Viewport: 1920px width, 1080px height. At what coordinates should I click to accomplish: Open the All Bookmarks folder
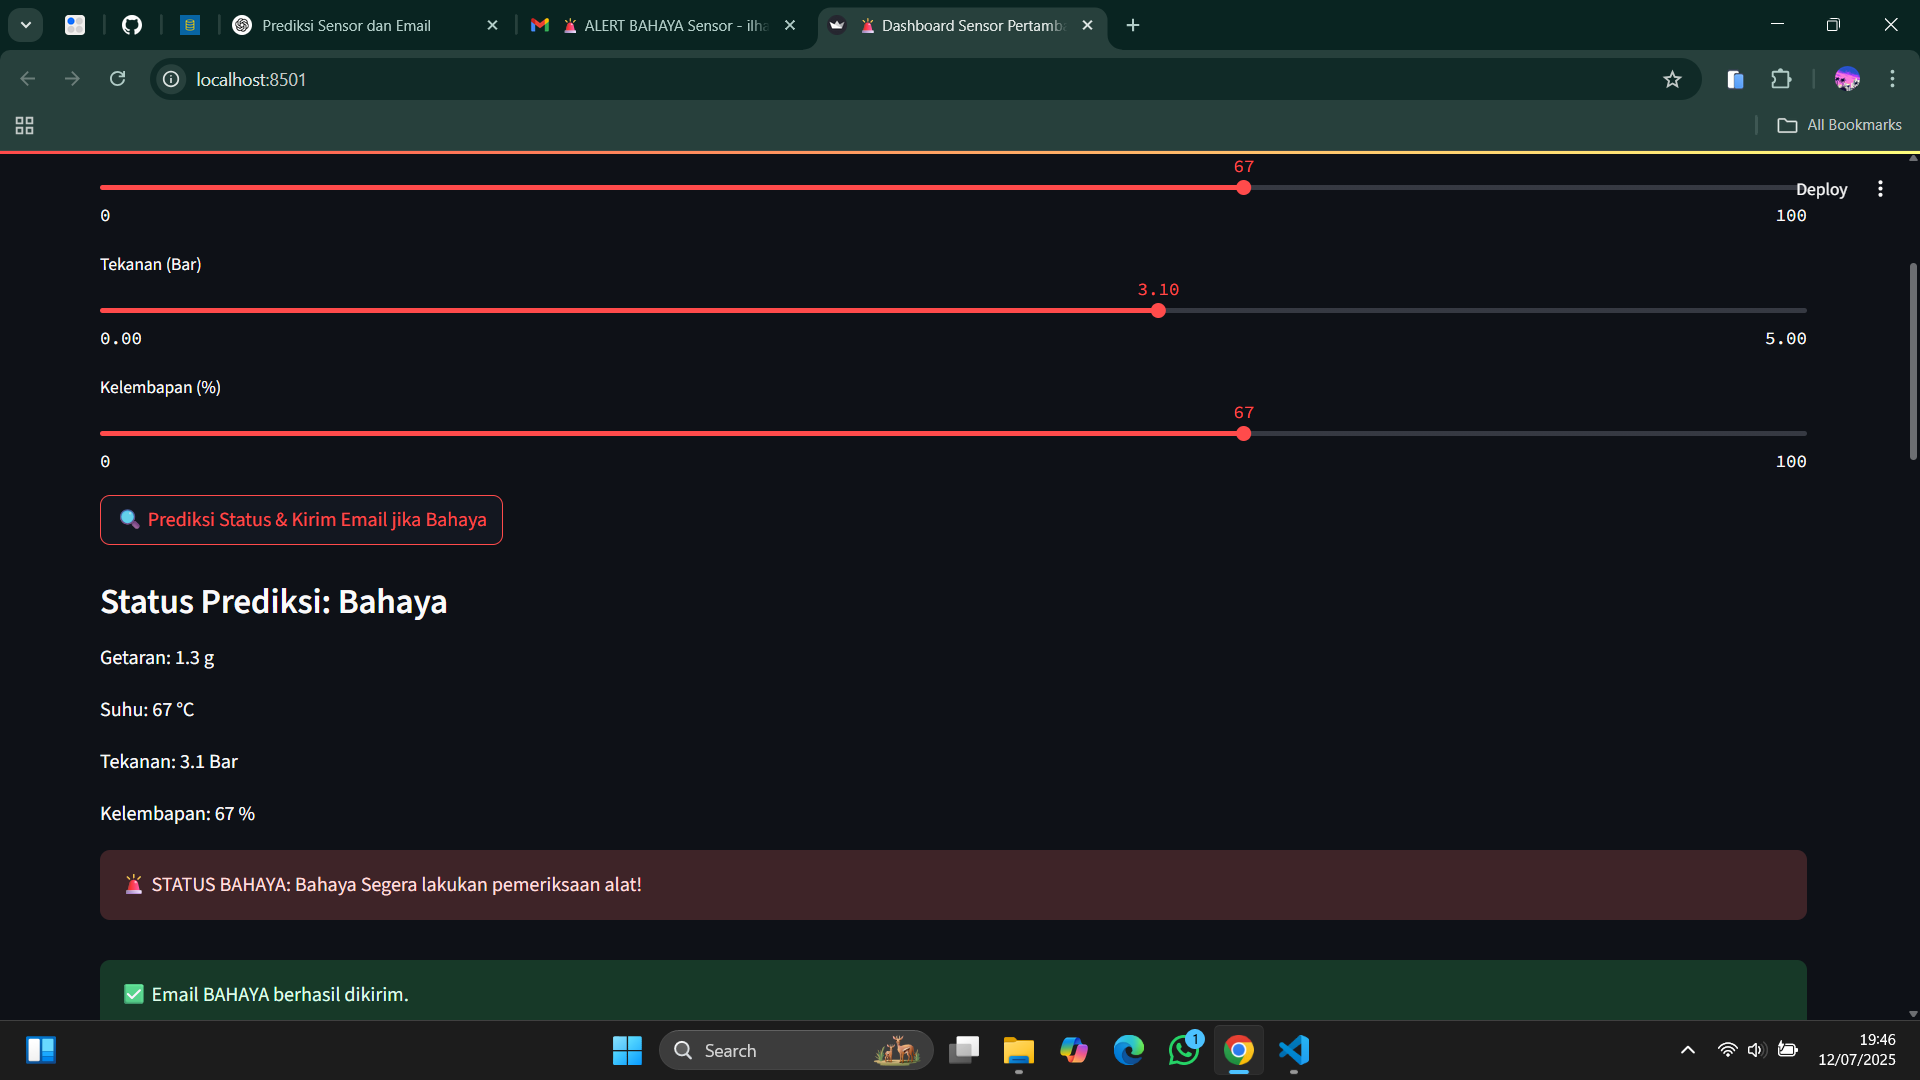coord(1839,125)
